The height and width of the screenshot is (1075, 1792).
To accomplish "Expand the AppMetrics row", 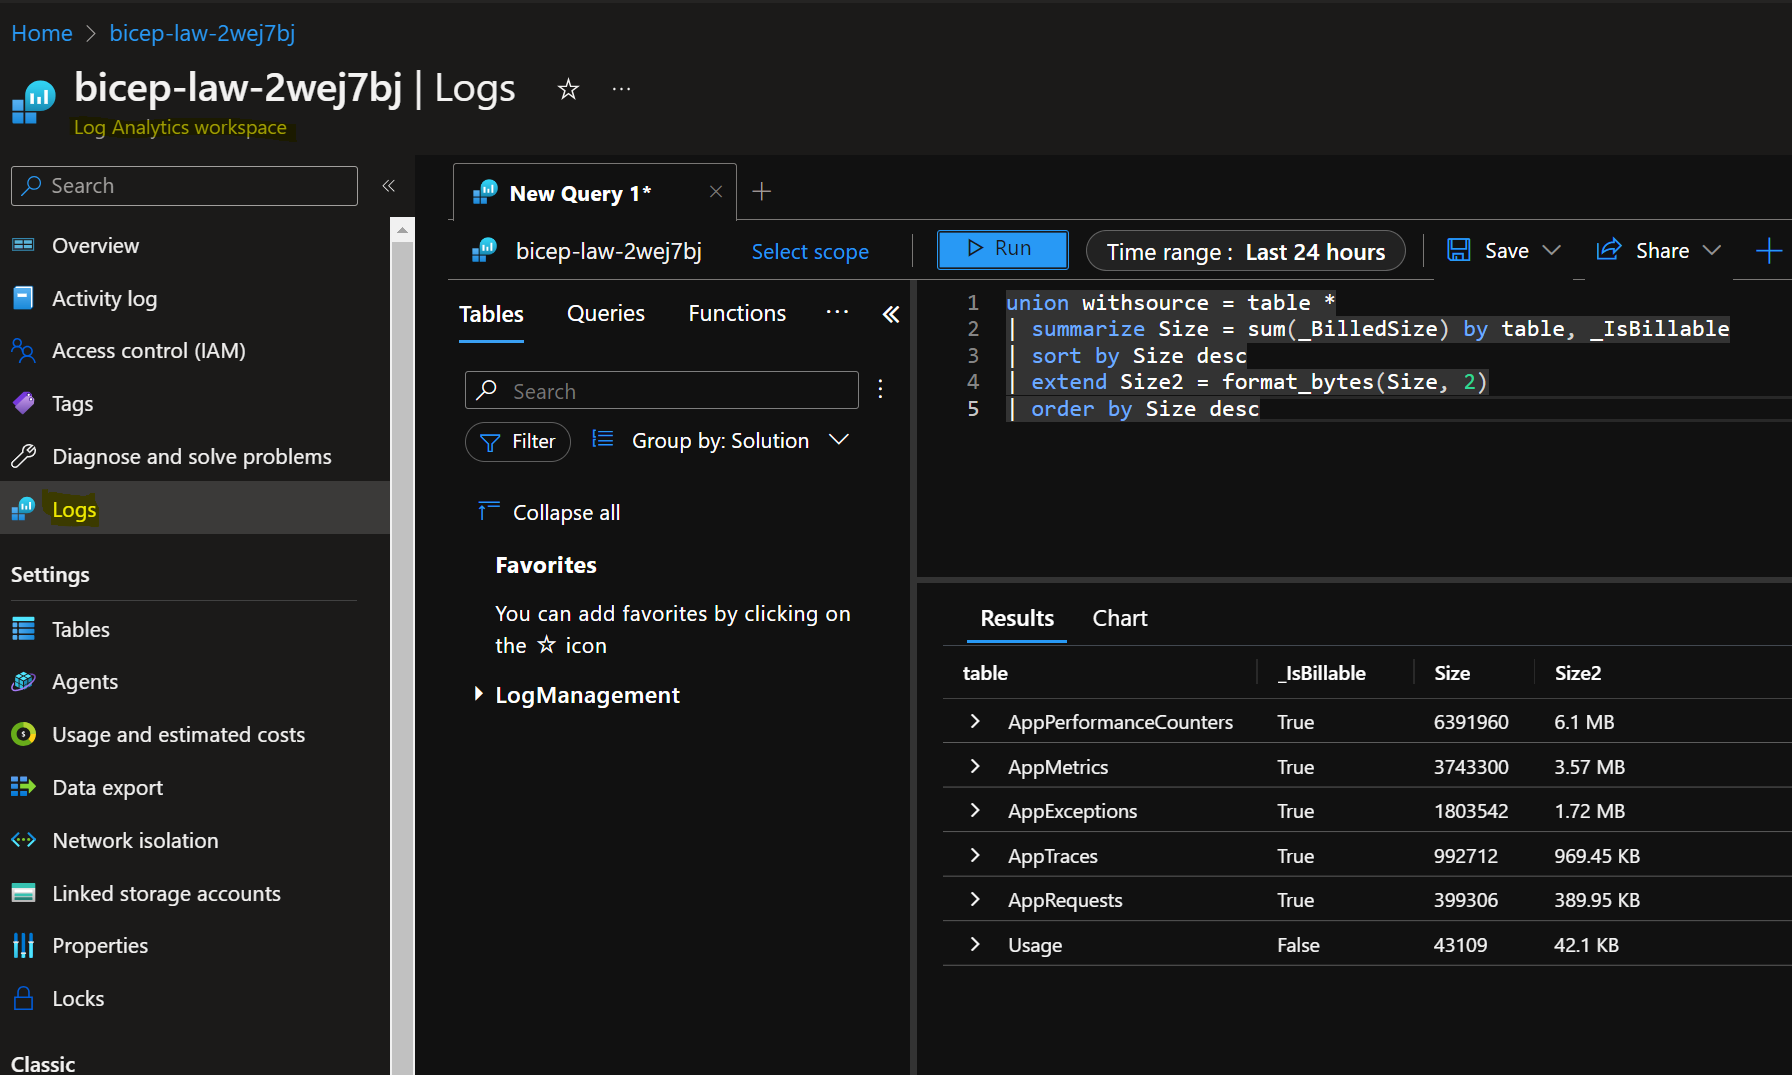I will pyautogui.click(x=975, y=766).
